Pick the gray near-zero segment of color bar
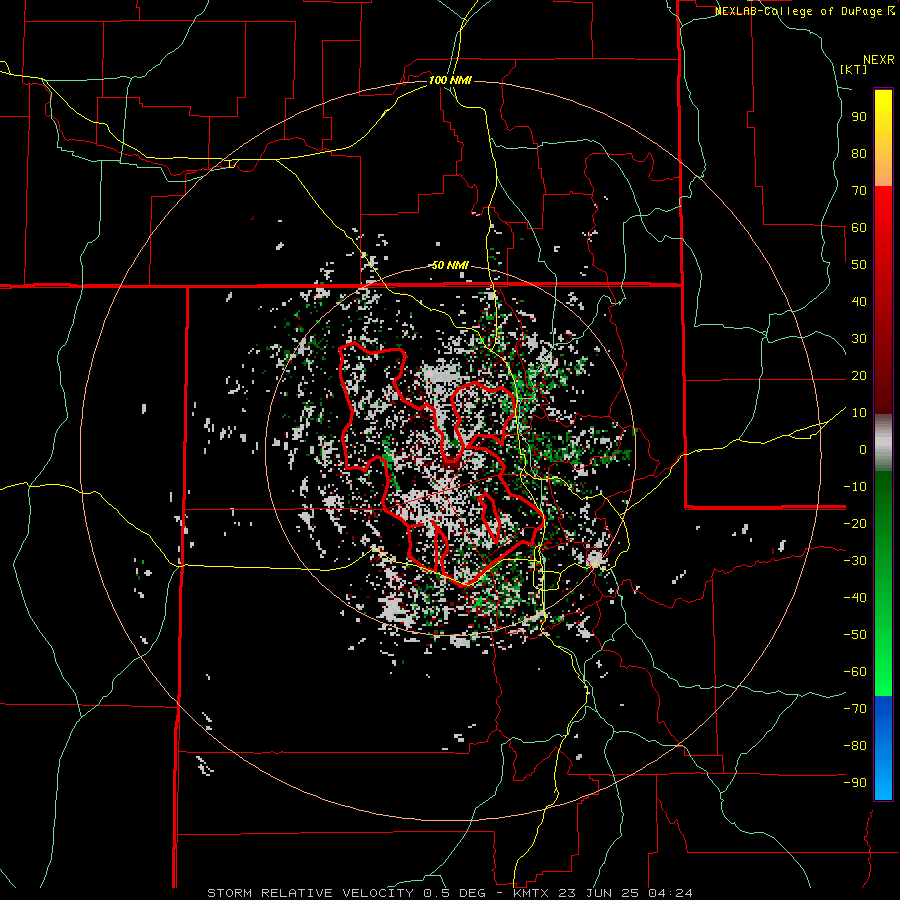The image size is (900, 900). coord(883,443)
